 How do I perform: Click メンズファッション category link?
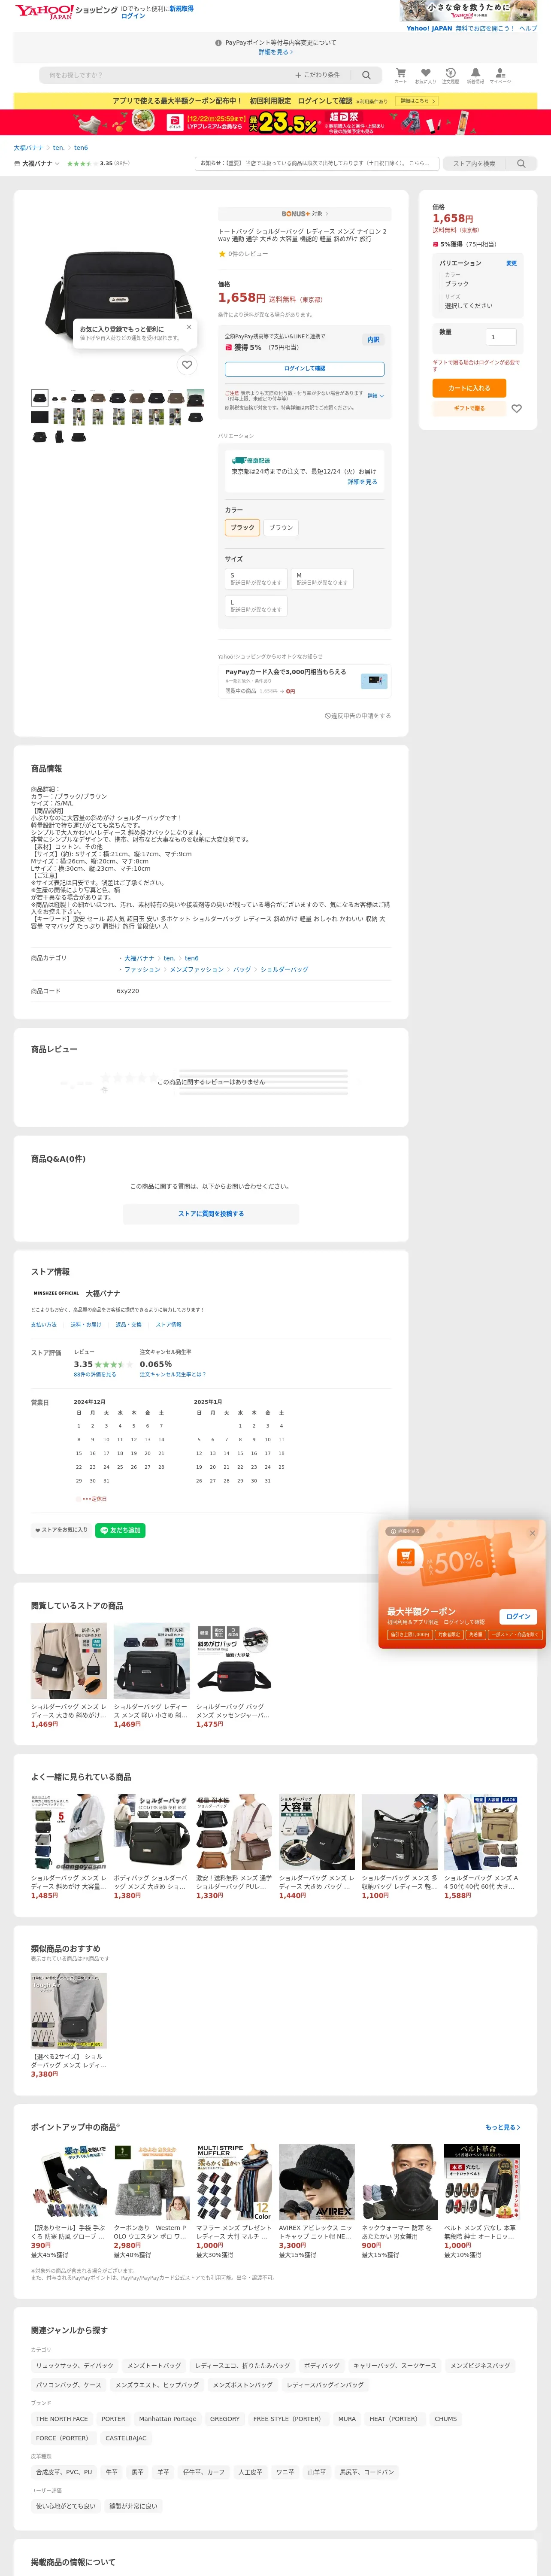click(197, 969)
